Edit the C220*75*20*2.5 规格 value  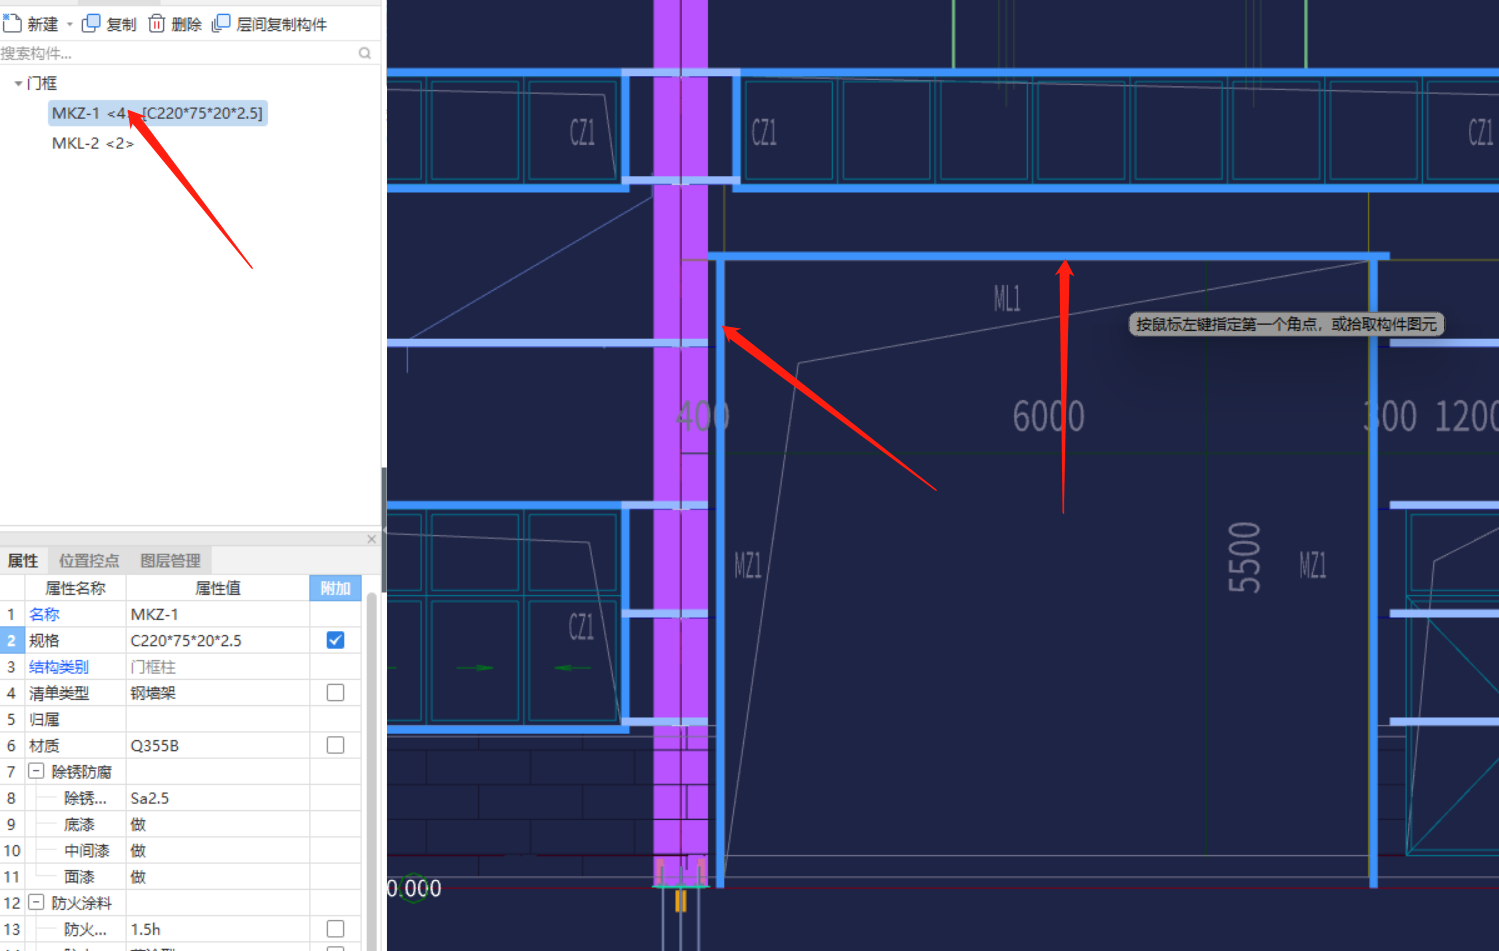point(218,640)
